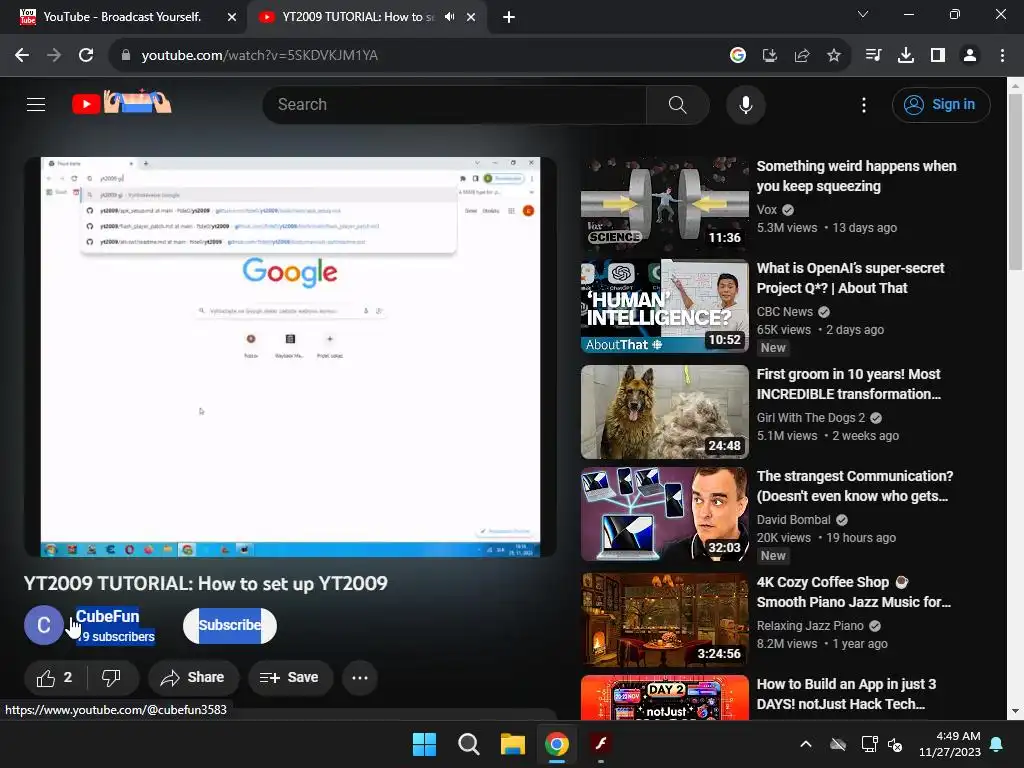Image resolution: width=1024 pixels, height=768 pixels.
Task: Click the scrollbar down arrow
Action: [x=1015, y=711]
